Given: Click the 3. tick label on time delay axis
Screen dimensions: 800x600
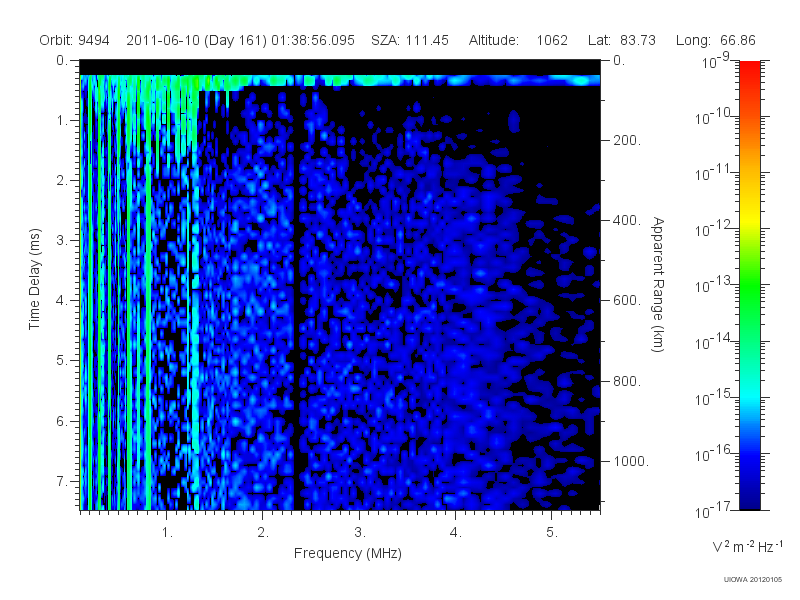Looking at the screenshot, I should [x=62, y=240].
